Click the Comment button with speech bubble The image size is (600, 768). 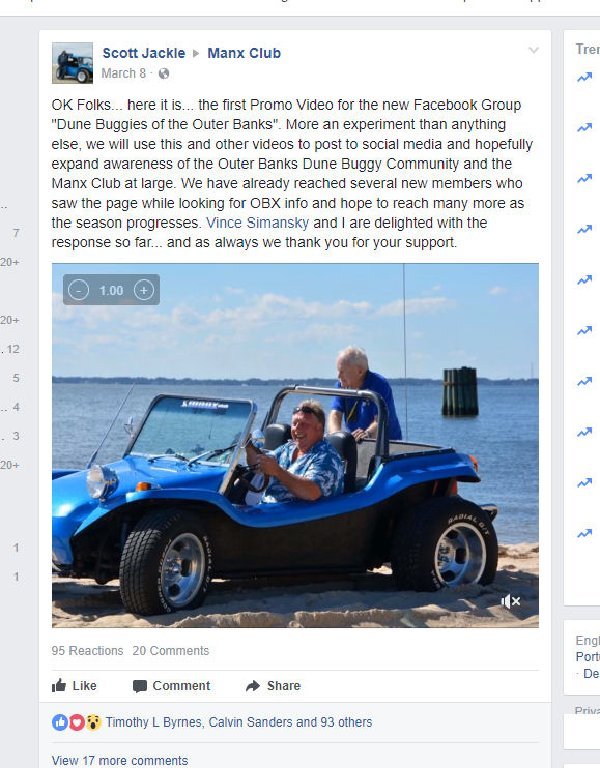click(171, 686)
